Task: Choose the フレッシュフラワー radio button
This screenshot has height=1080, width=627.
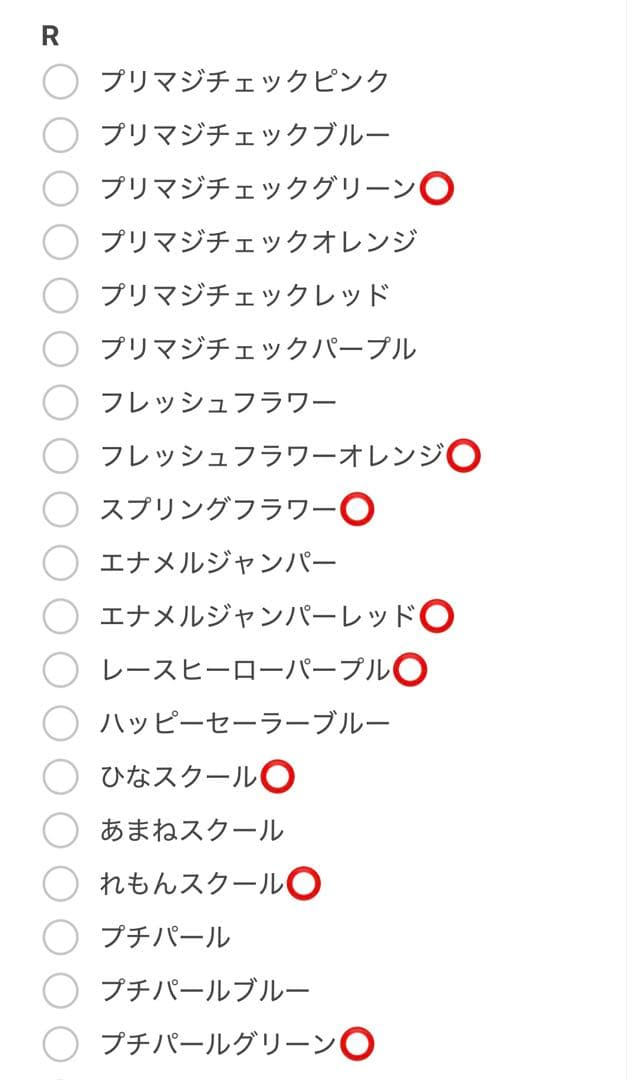Action: tap(61, 402)
